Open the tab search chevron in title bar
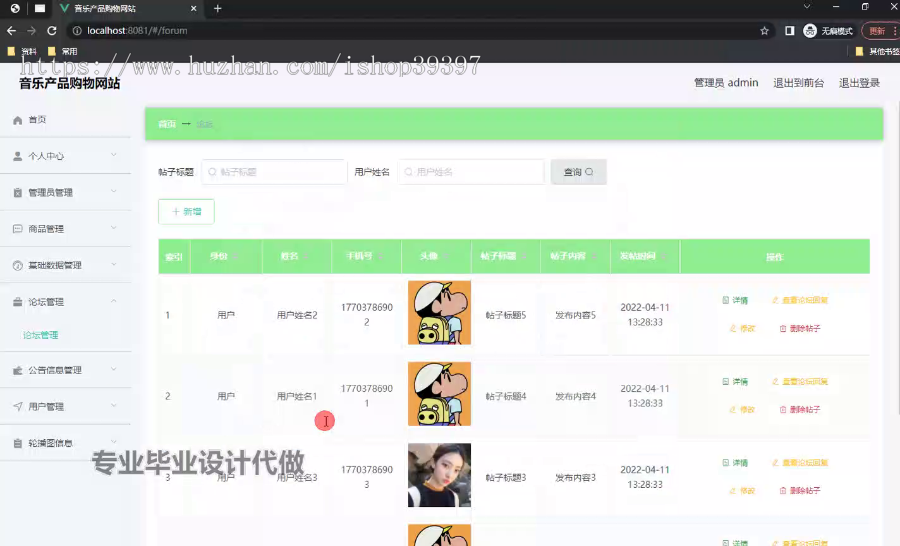The width and height of the screenshot is (900, 546). click(x=806, y=7)
